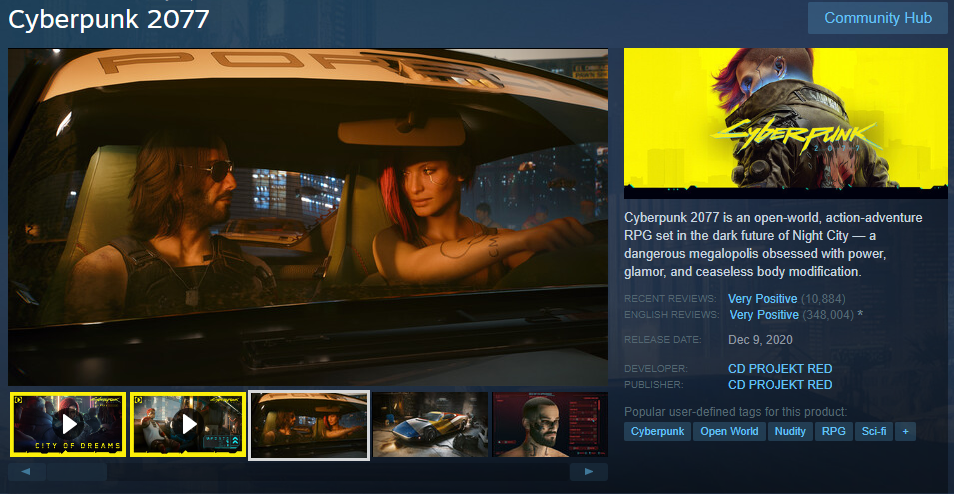The image size is (954, 494).
Task: Open the Community Hub
Action: pyautogui.click(x=877, y=18)
